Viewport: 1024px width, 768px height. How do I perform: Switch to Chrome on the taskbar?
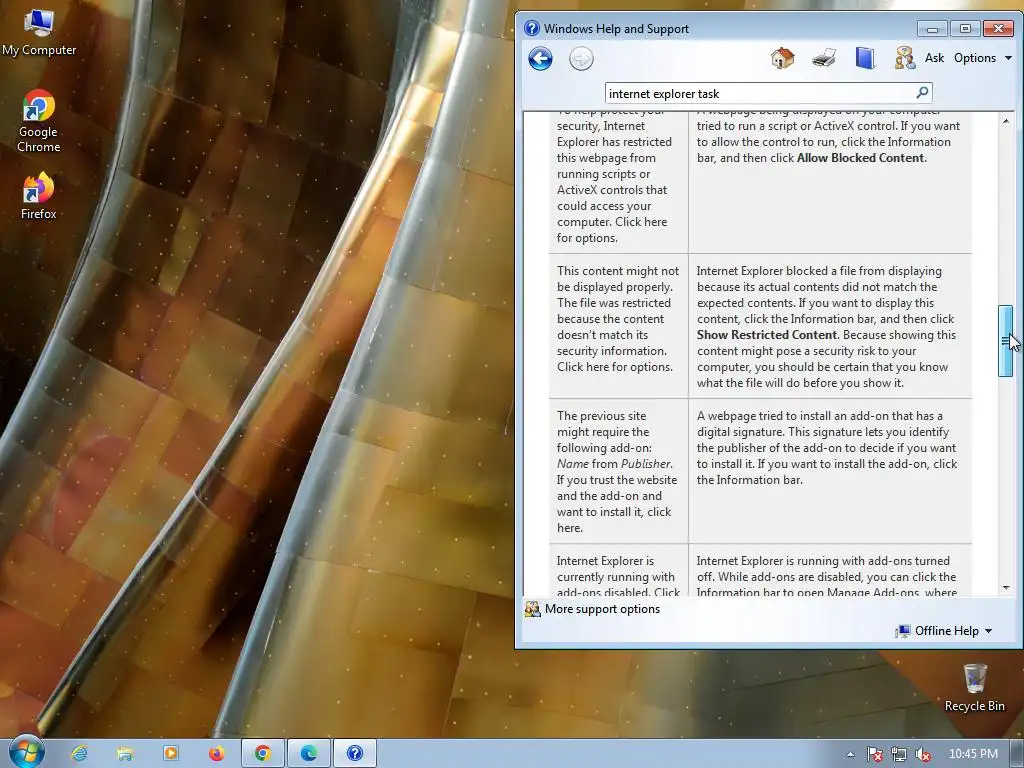coord(263,754)
